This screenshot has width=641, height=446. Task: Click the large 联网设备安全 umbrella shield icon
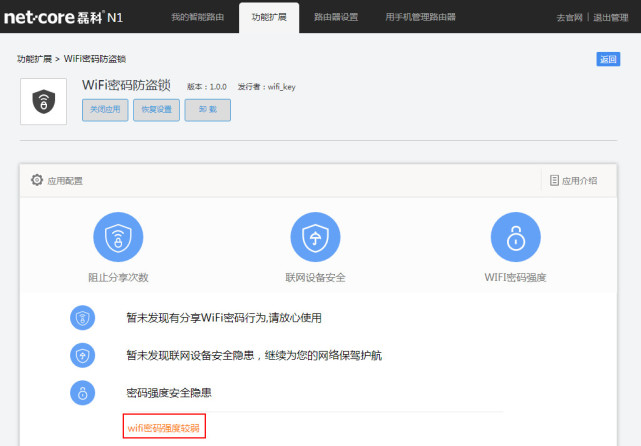tap(315, 237)
